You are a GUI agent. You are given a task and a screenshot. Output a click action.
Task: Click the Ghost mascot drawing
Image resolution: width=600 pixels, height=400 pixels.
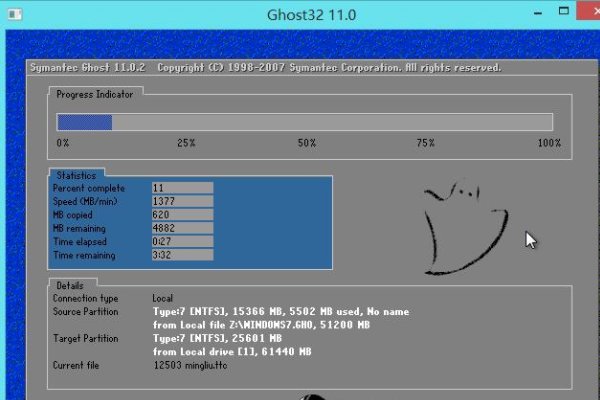click(x=466, y=227)
